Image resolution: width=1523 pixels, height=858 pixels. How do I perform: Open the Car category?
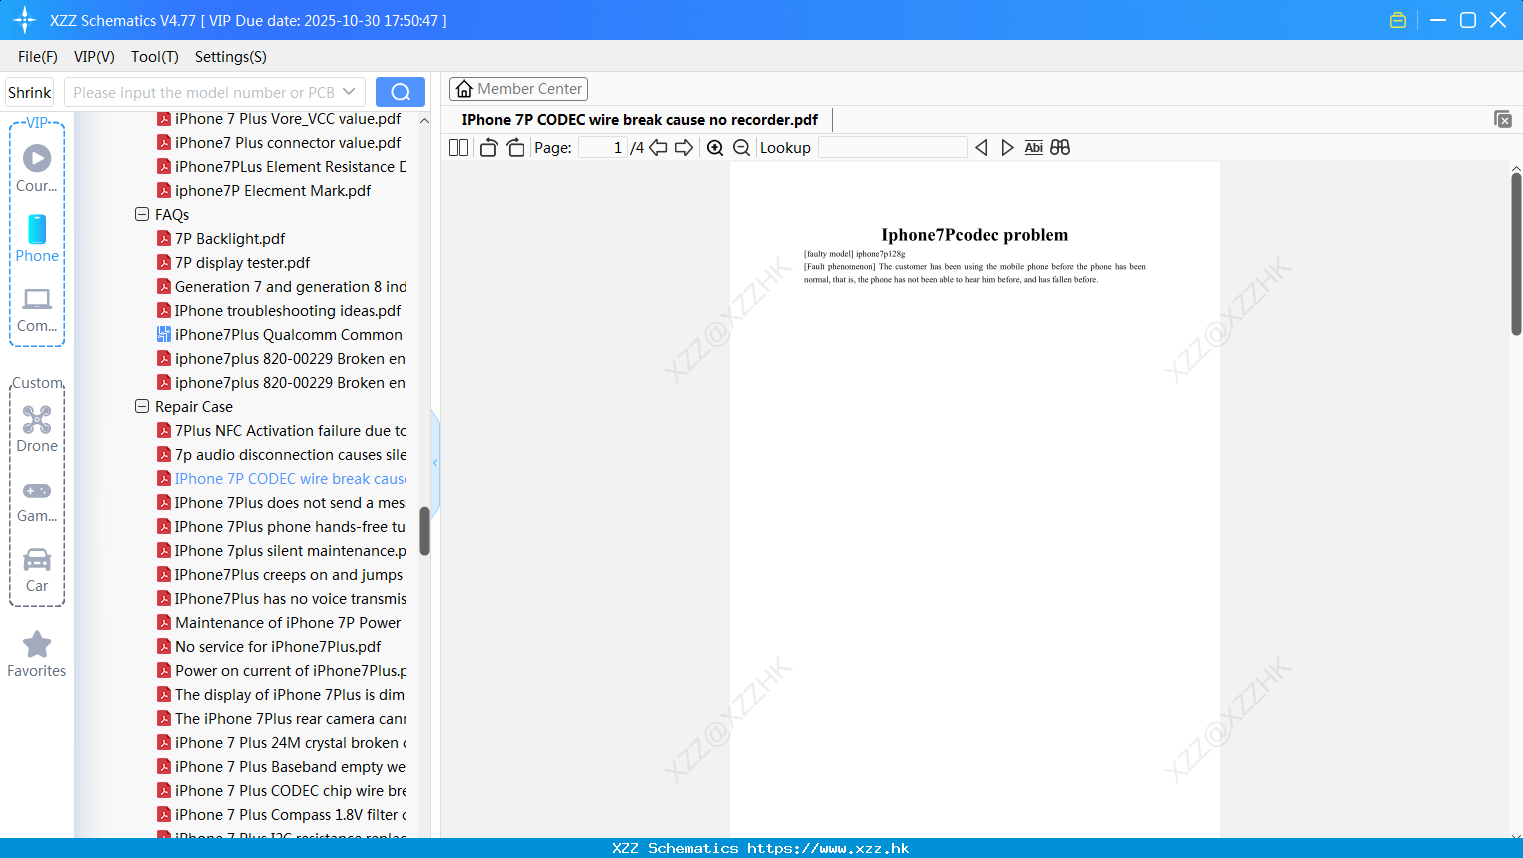(x=37, y=570)
